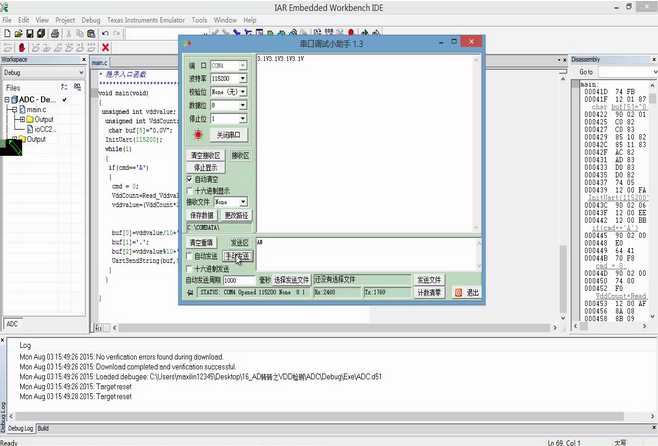This screenshot has height=446, width=658.
Task: Click the Paste toolbar icon
Action: [91, 34]
